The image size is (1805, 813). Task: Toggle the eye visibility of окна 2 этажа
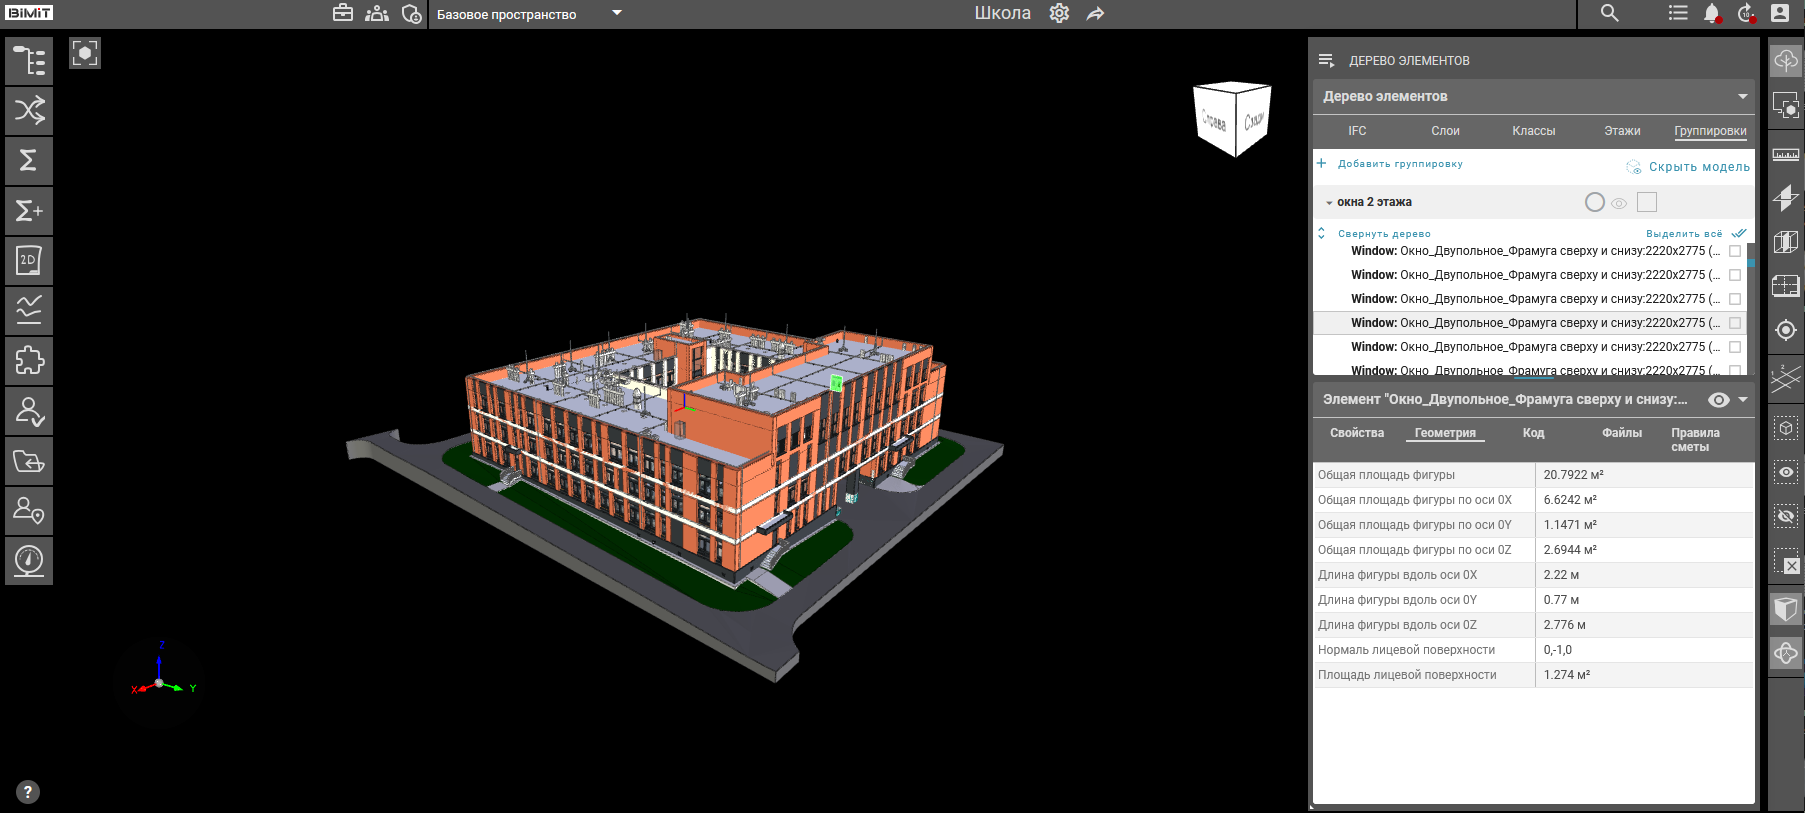pyautogui.click(x=1619, y=203)
